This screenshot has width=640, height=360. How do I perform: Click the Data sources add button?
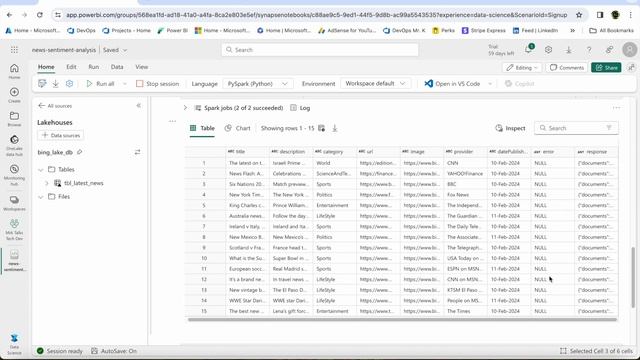(x=61, y=136)
